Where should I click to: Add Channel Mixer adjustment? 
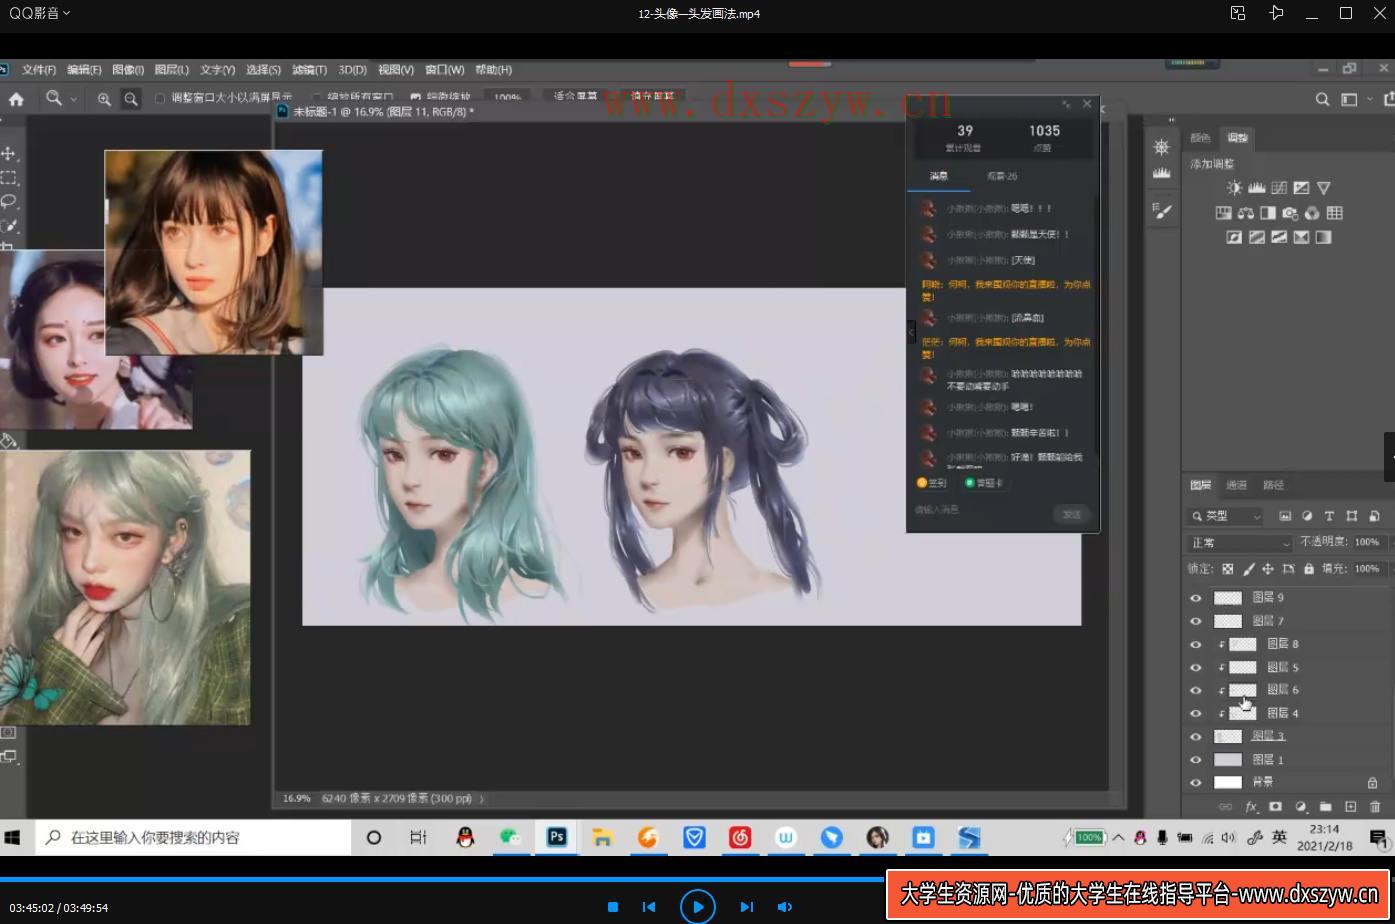point(1312,213)
